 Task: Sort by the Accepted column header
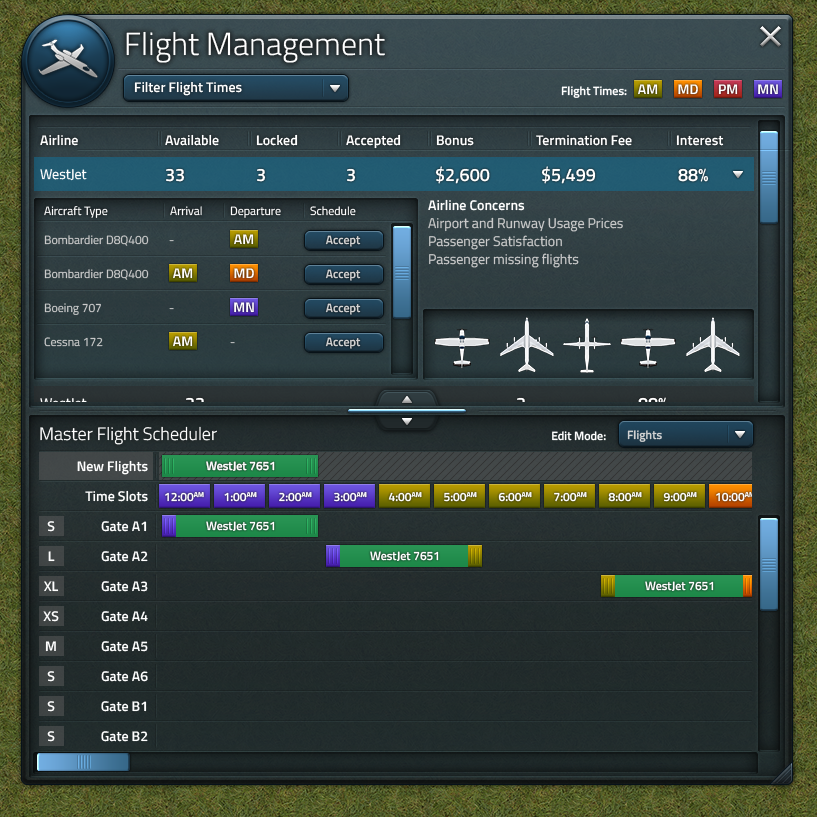click(373, 140)
